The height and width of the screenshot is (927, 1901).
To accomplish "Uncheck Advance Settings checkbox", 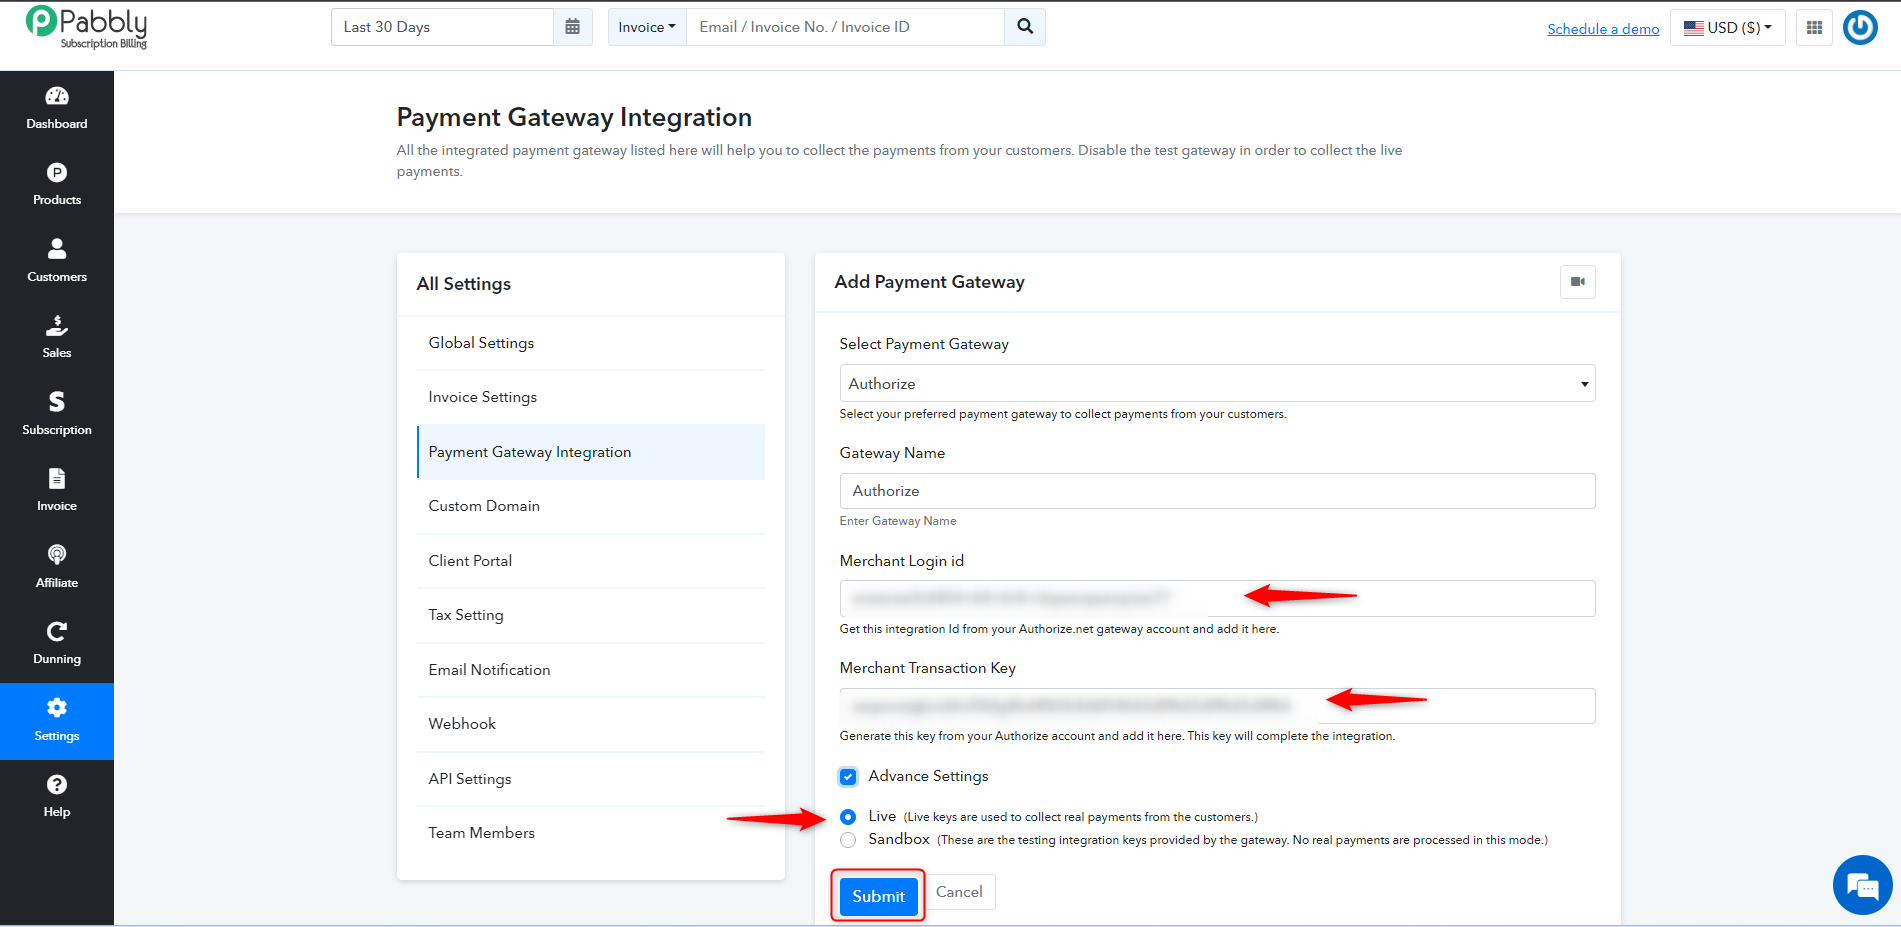I will (848, 777).
